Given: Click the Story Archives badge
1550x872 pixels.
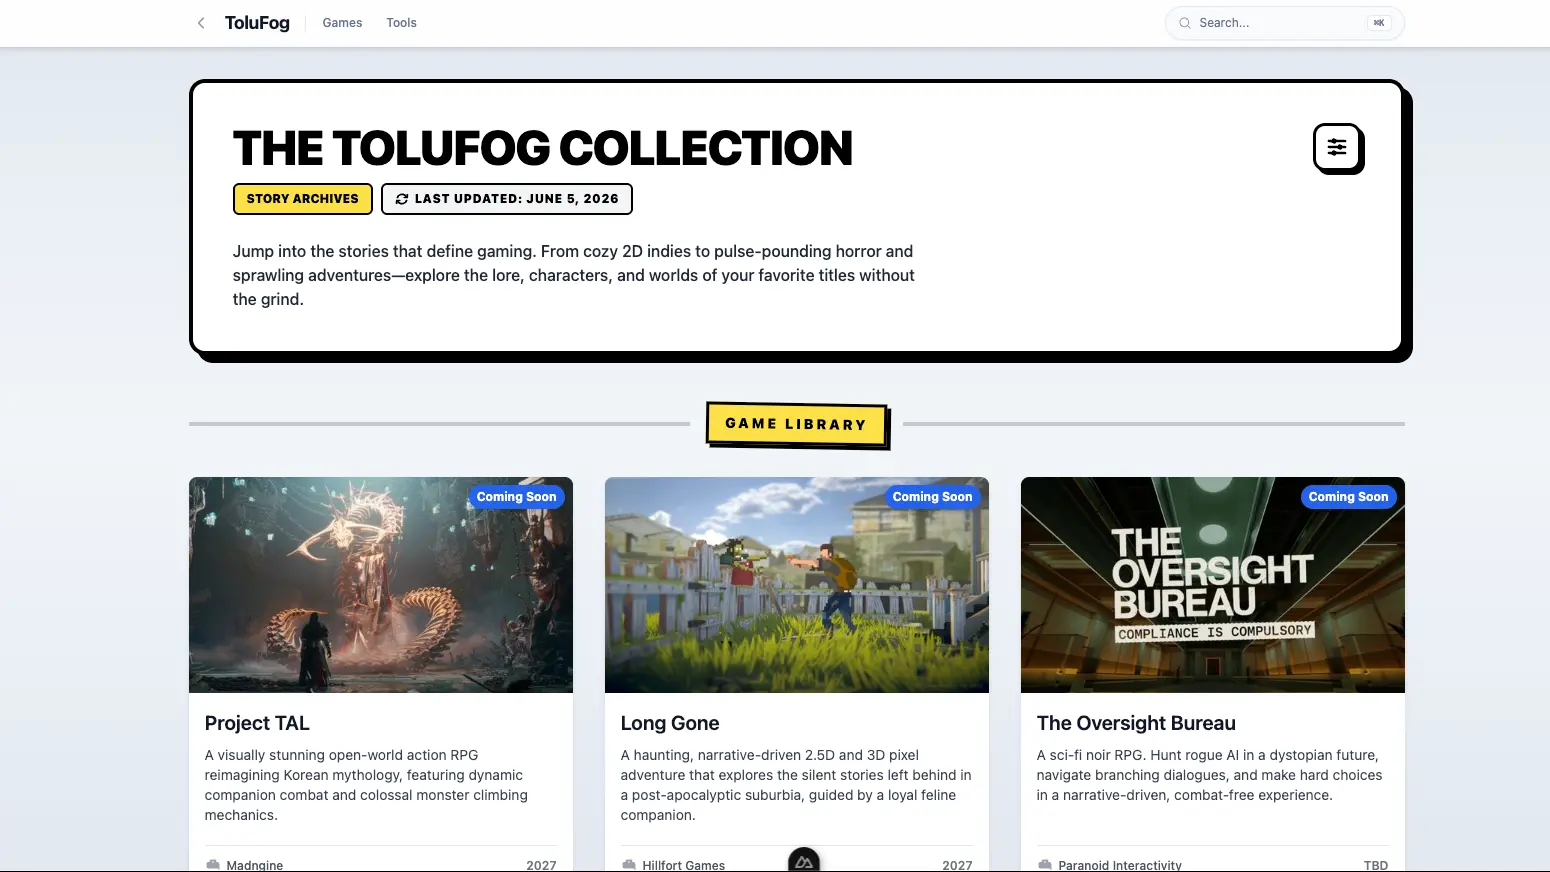Looking at the screenshot, I should tap(302, 199).
